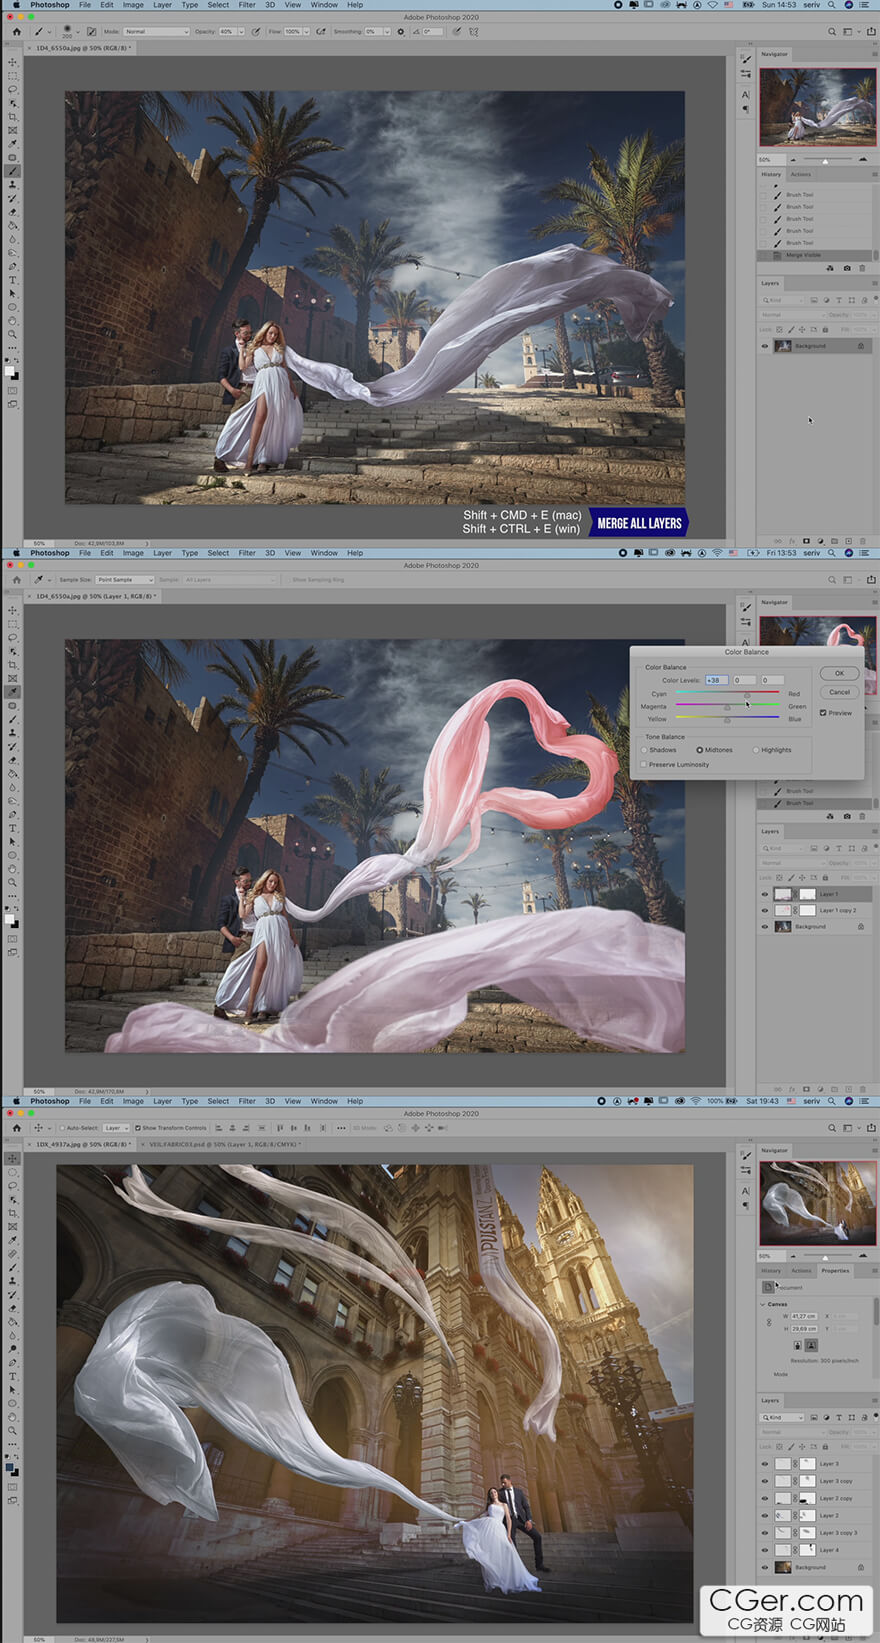Check Preserve Luminosity in Color Balance dialog
Screen dimensions: 880x1643
pos(643,764)
